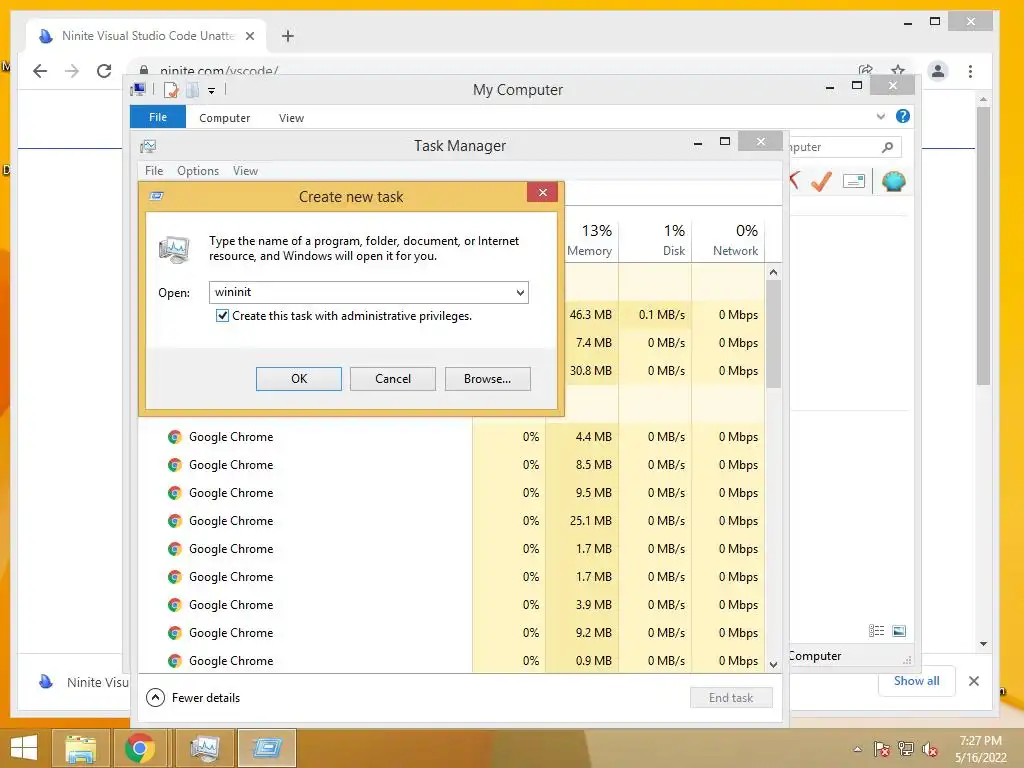
Task: Select Google Chrome process using 0.9 MB
Action: pos(451,661)
